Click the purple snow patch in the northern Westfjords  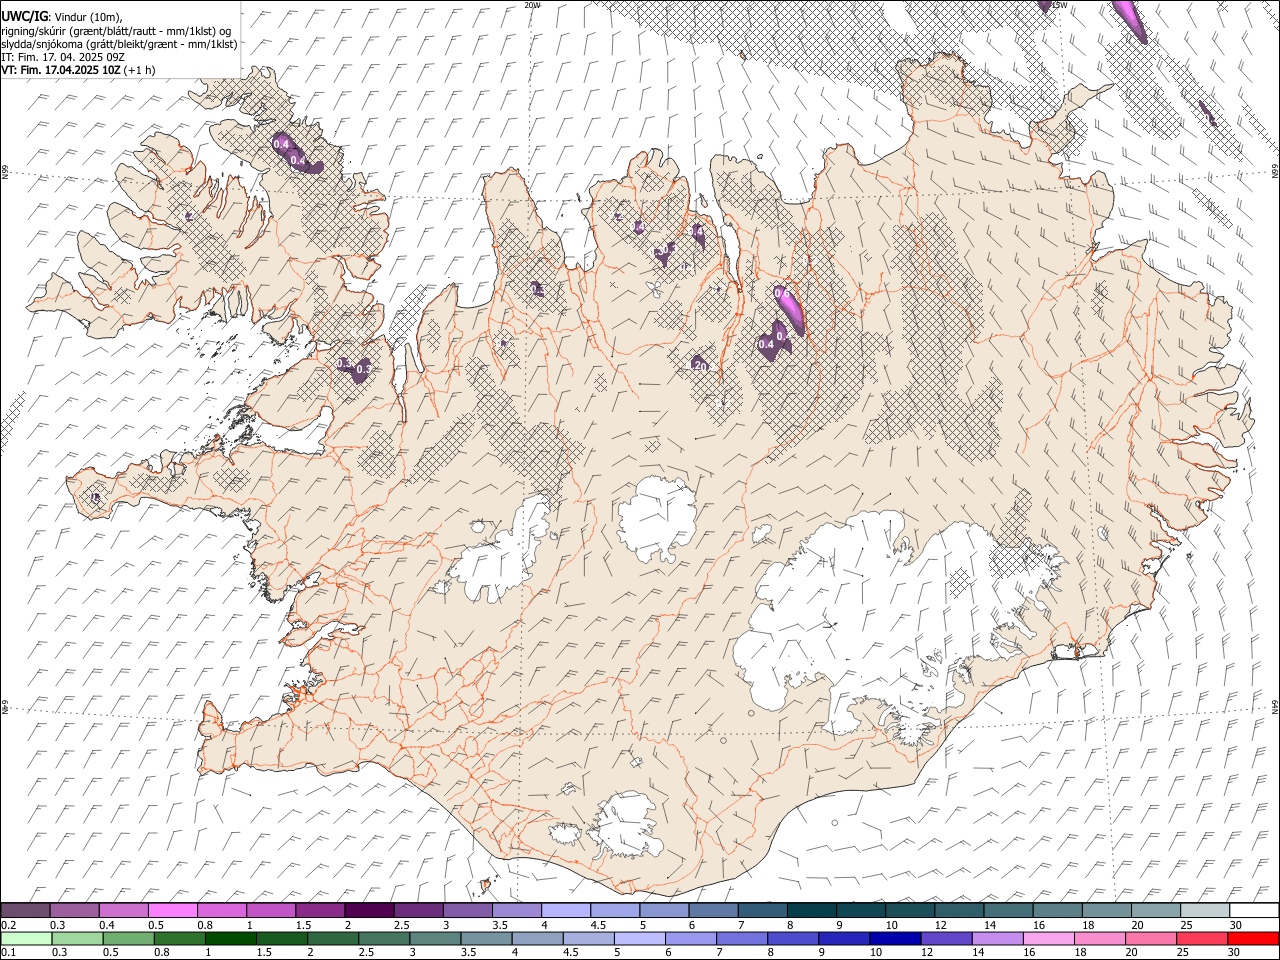point(298,153)
